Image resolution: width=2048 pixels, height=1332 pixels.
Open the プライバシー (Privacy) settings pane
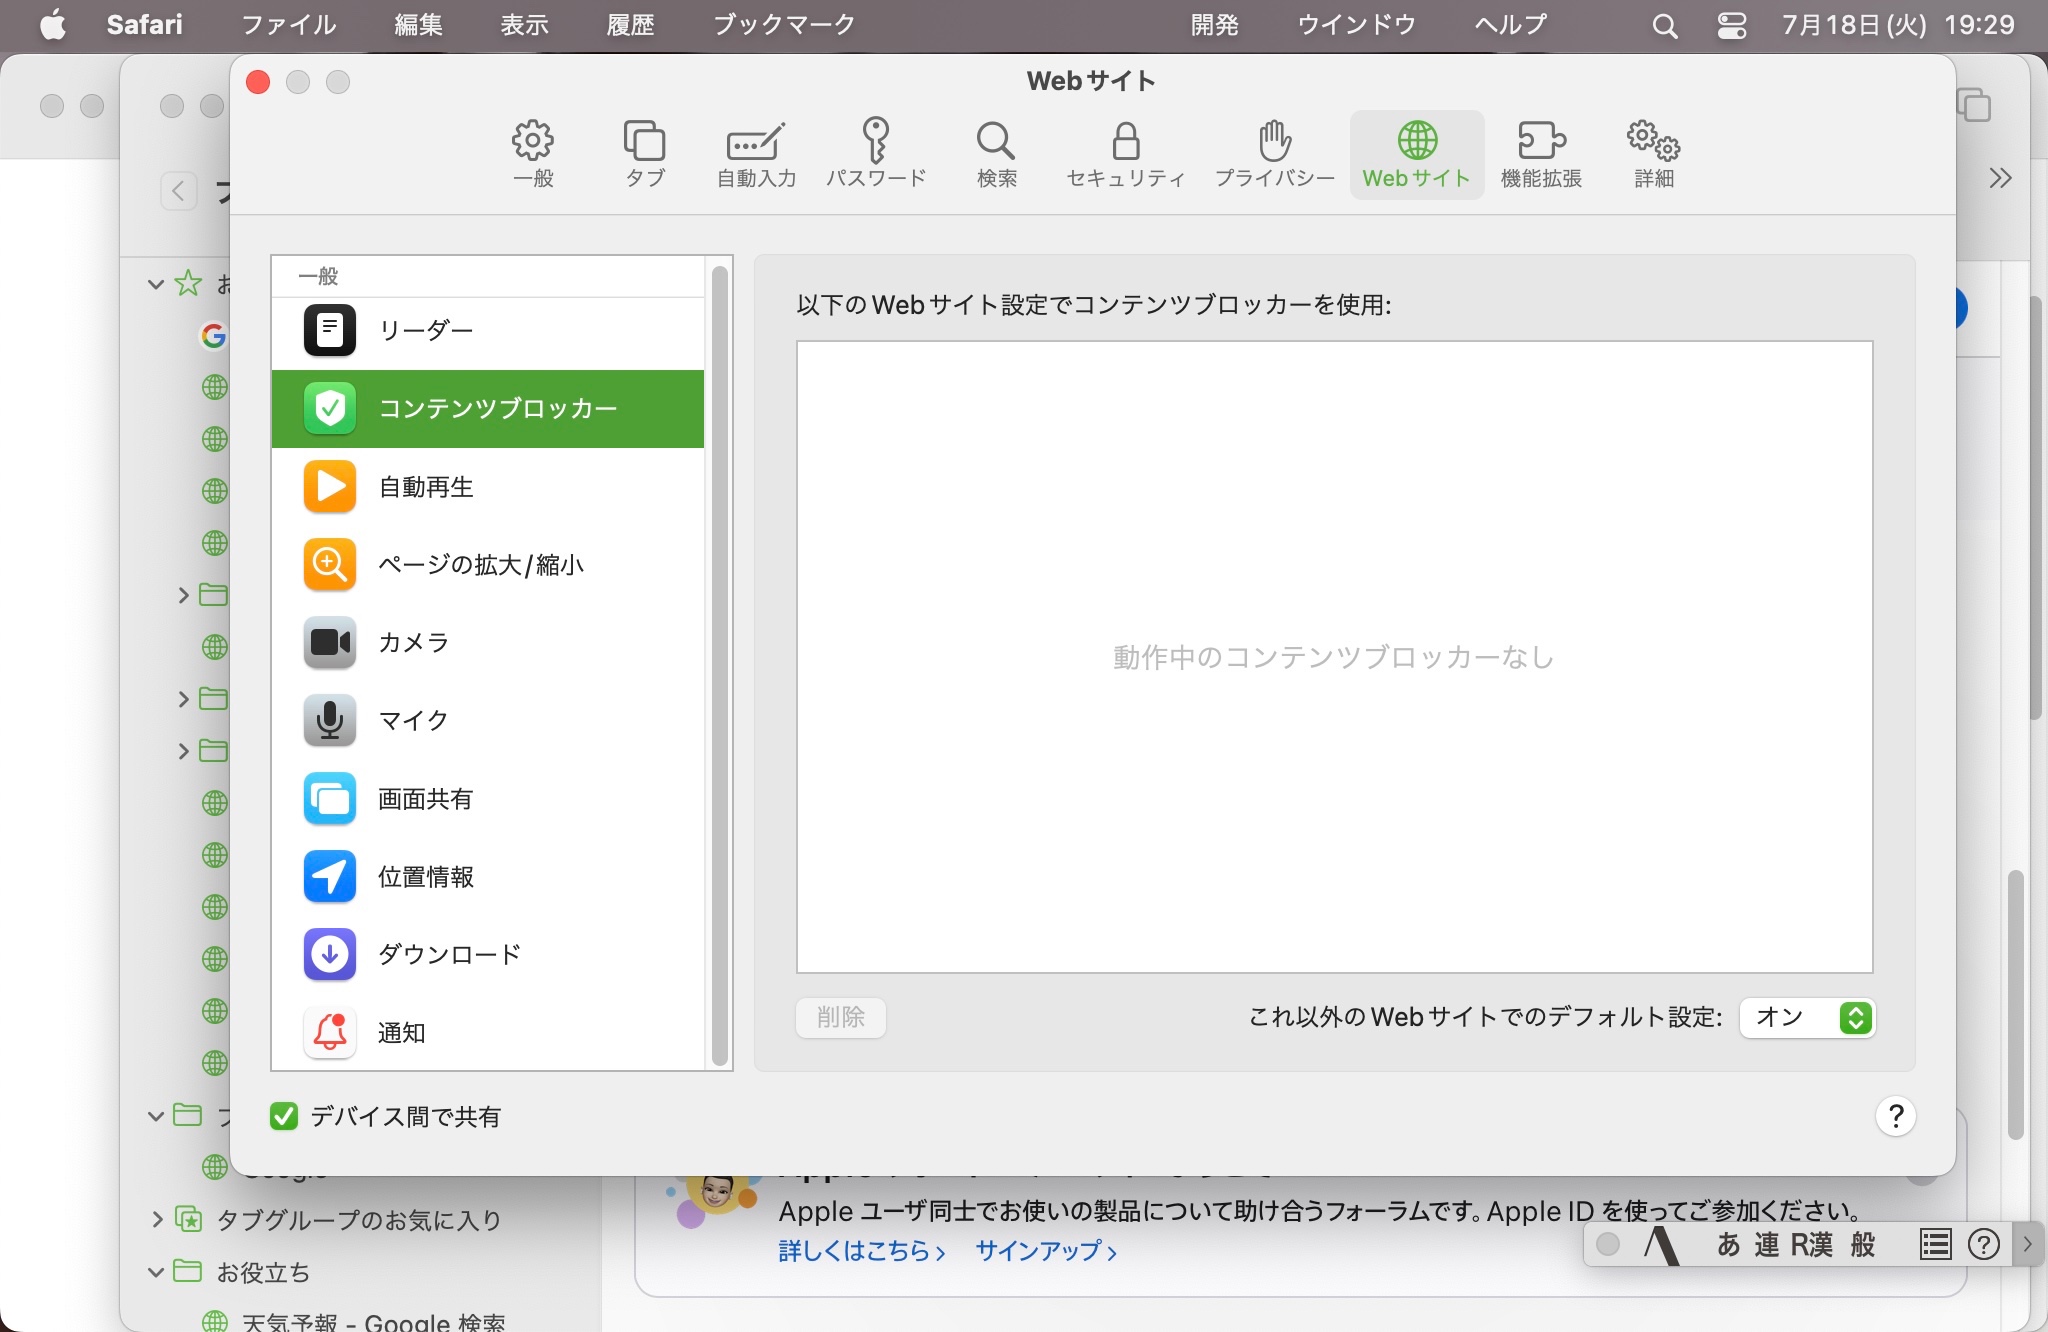pos(1274,153)
